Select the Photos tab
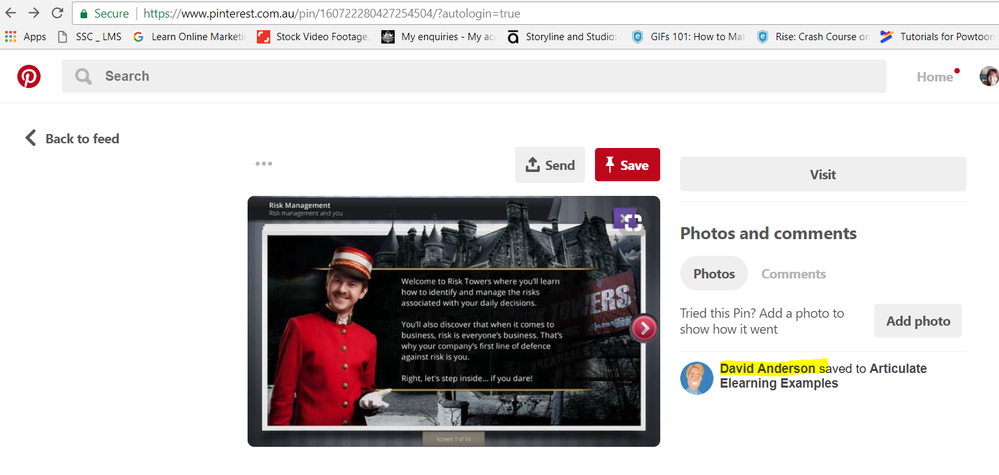The image size is (999, 475). pos(714,274)
